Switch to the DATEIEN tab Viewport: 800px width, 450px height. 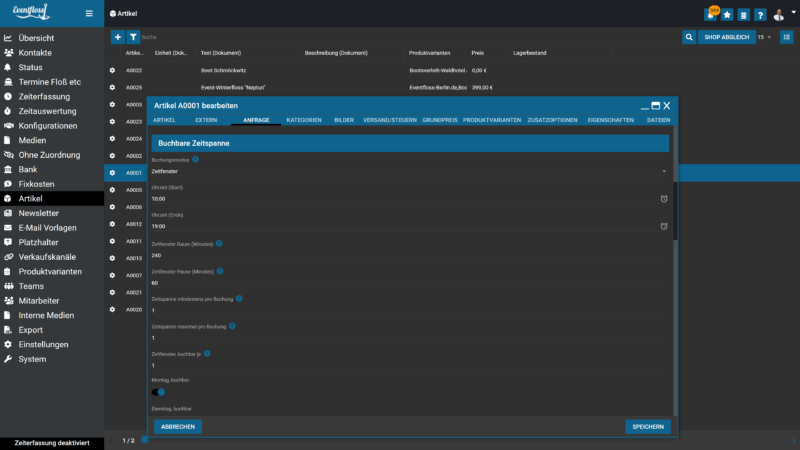tap(659, 120)
